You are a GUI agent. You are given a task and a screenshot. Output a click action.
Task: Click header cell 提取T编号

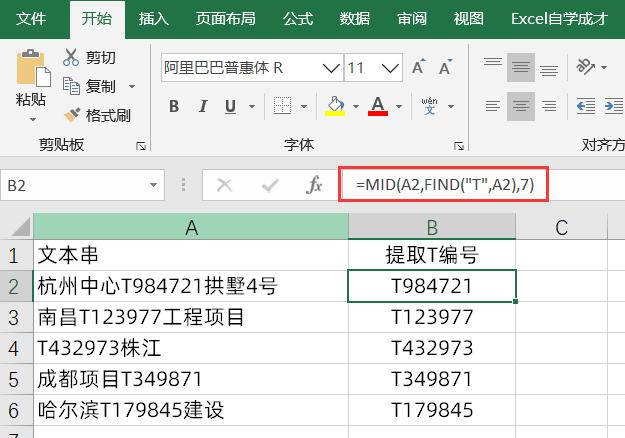click(x=432, y=255)
